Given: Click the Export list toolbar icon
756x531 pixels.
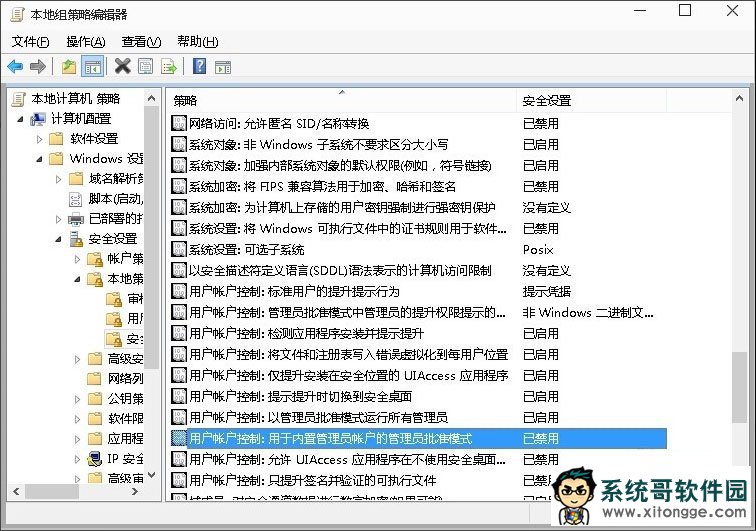Looking at the screenshot, I should pyautogui.click(x=169, y=66).
